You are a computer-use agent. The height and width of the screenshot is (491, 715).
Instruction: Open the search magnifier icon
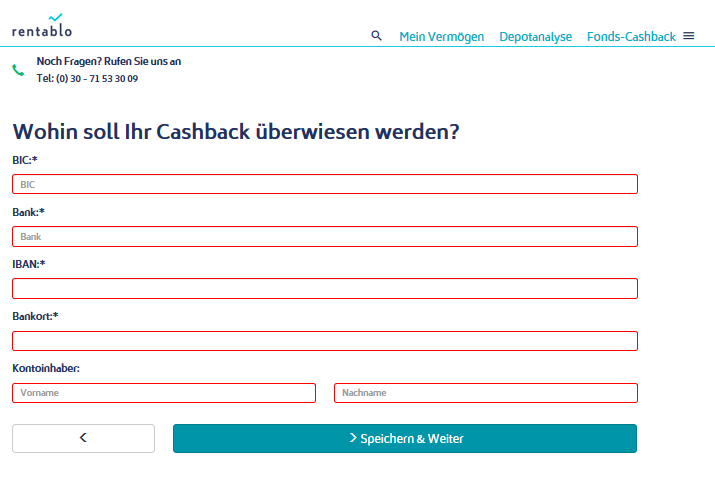click(x=376, y=36)
